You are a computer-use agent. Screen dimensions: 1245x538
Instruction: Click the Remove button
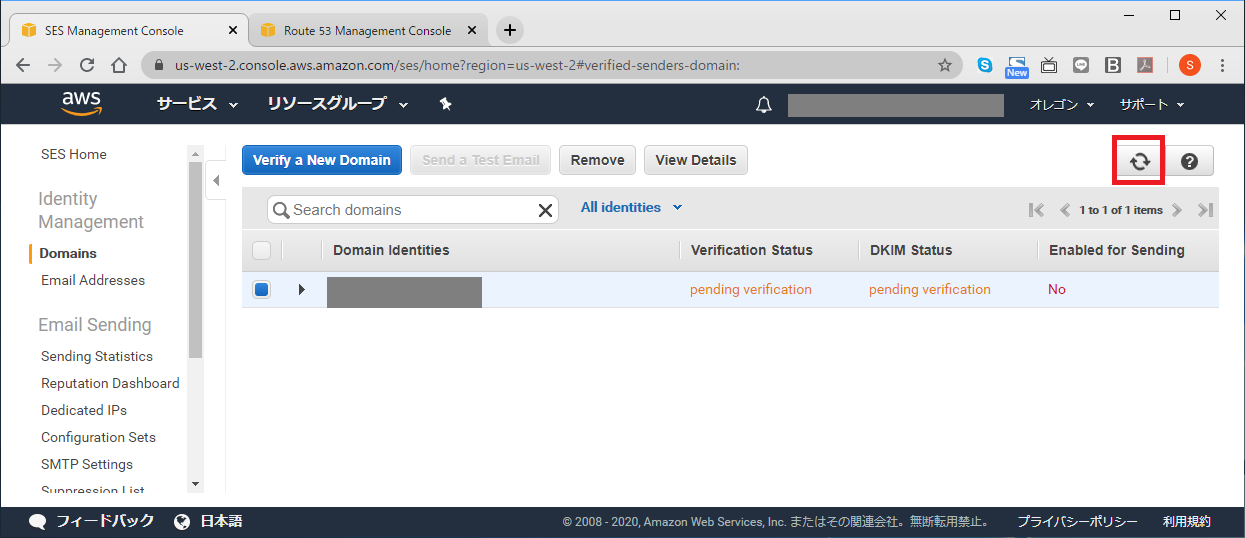click(597, 160)
